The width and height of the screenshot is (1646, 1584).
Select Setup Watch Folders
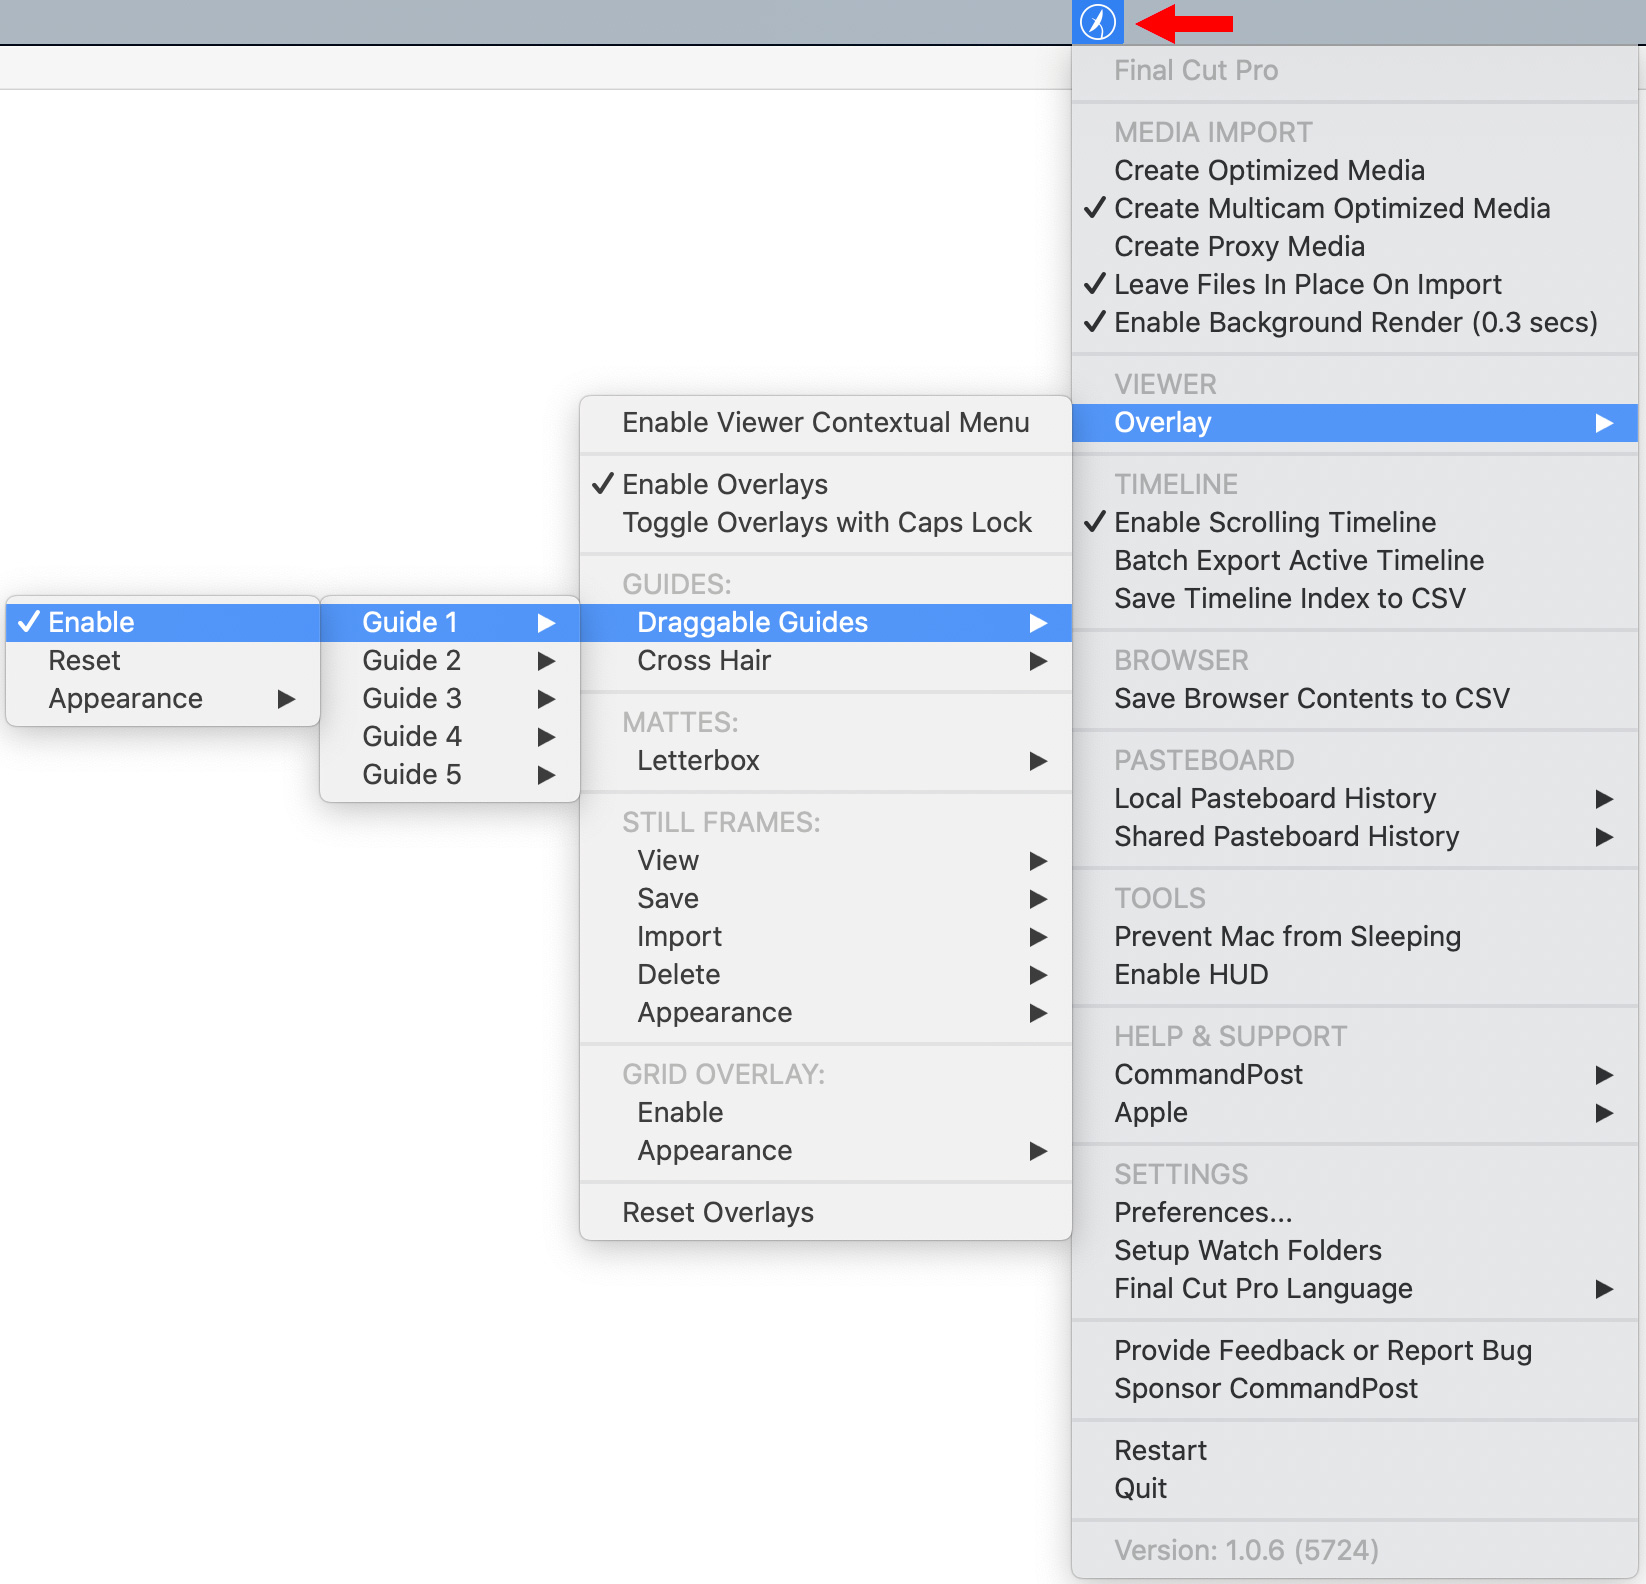(1355, 1250)
